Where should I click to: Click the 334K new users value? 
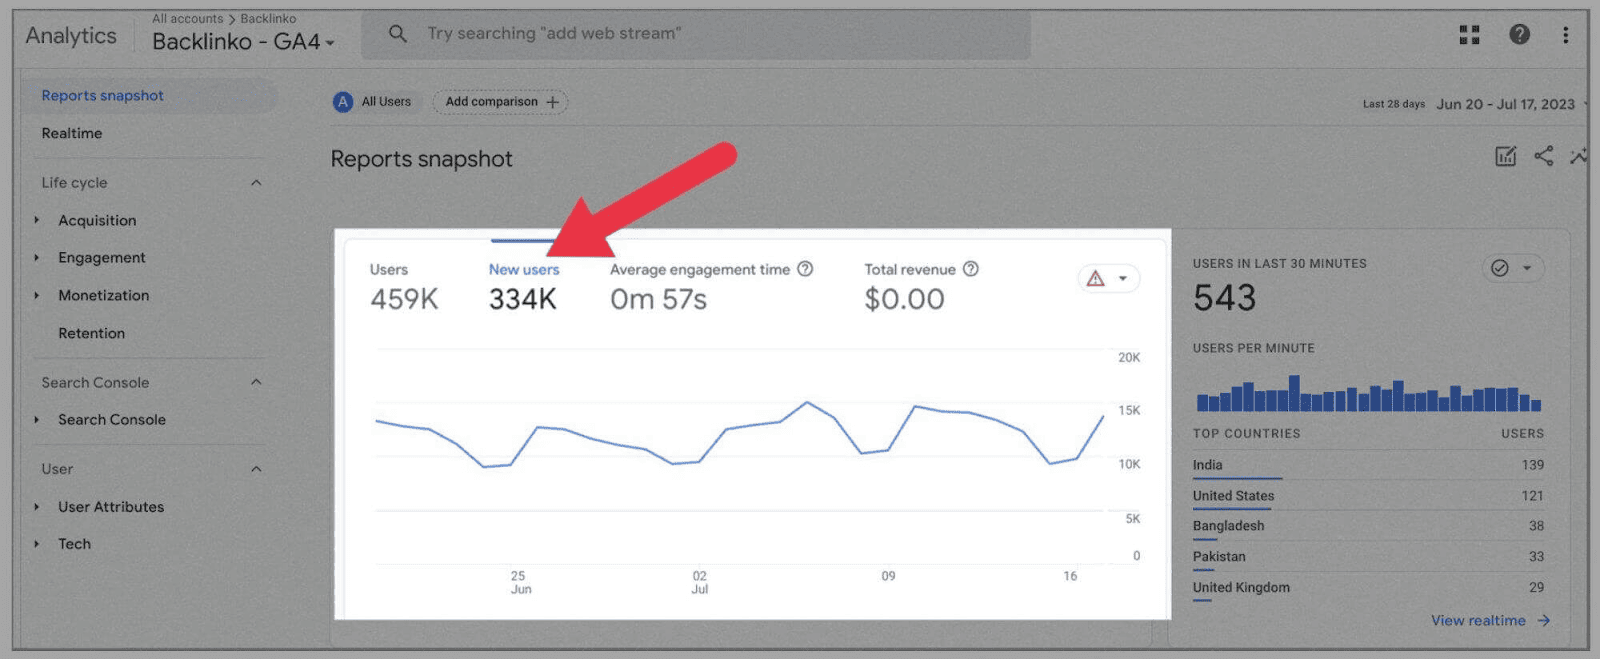[x=522, y=300]
